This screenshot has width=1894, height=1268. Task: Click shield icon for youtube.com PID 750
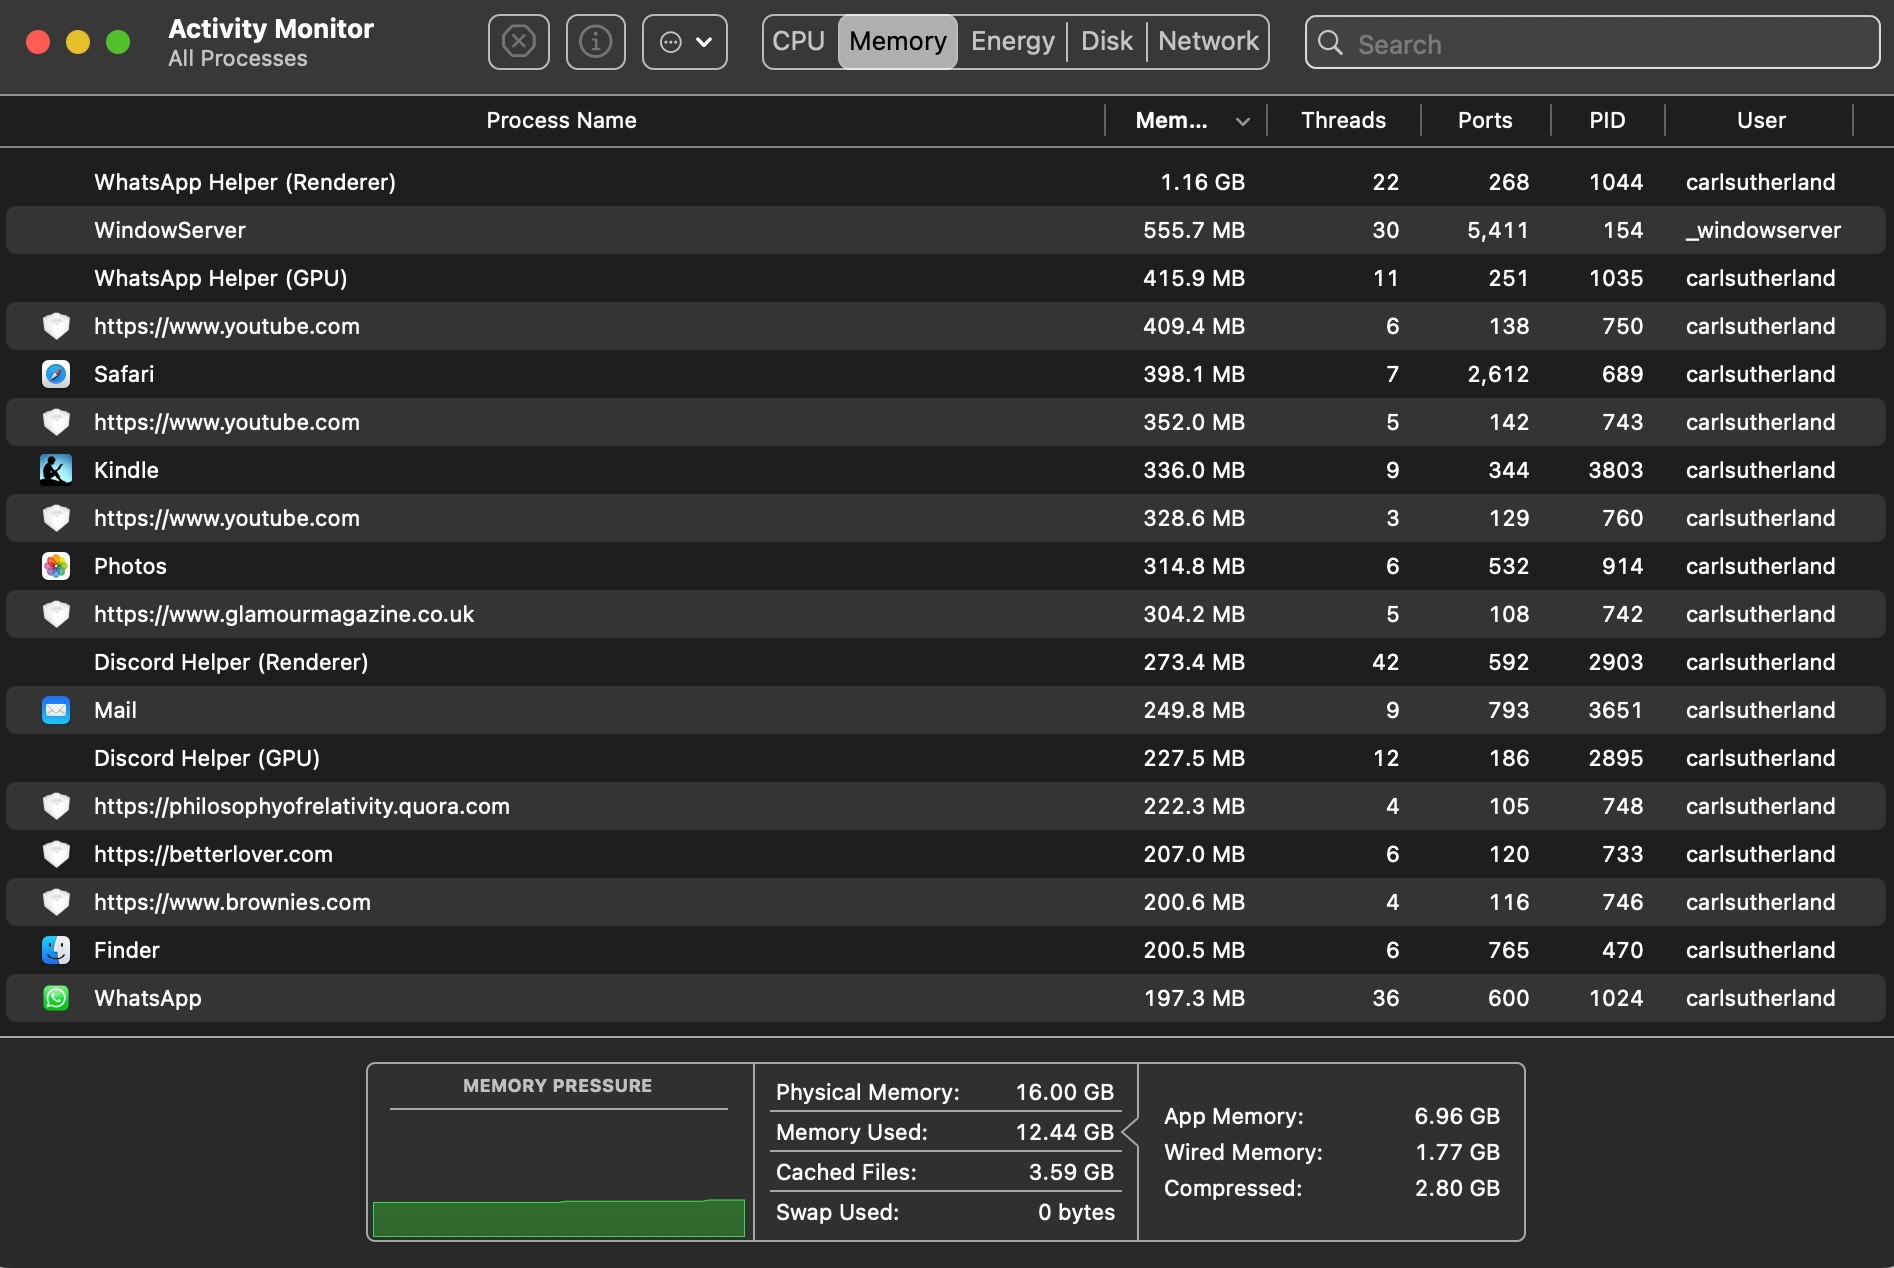click(x=56, y=326)
